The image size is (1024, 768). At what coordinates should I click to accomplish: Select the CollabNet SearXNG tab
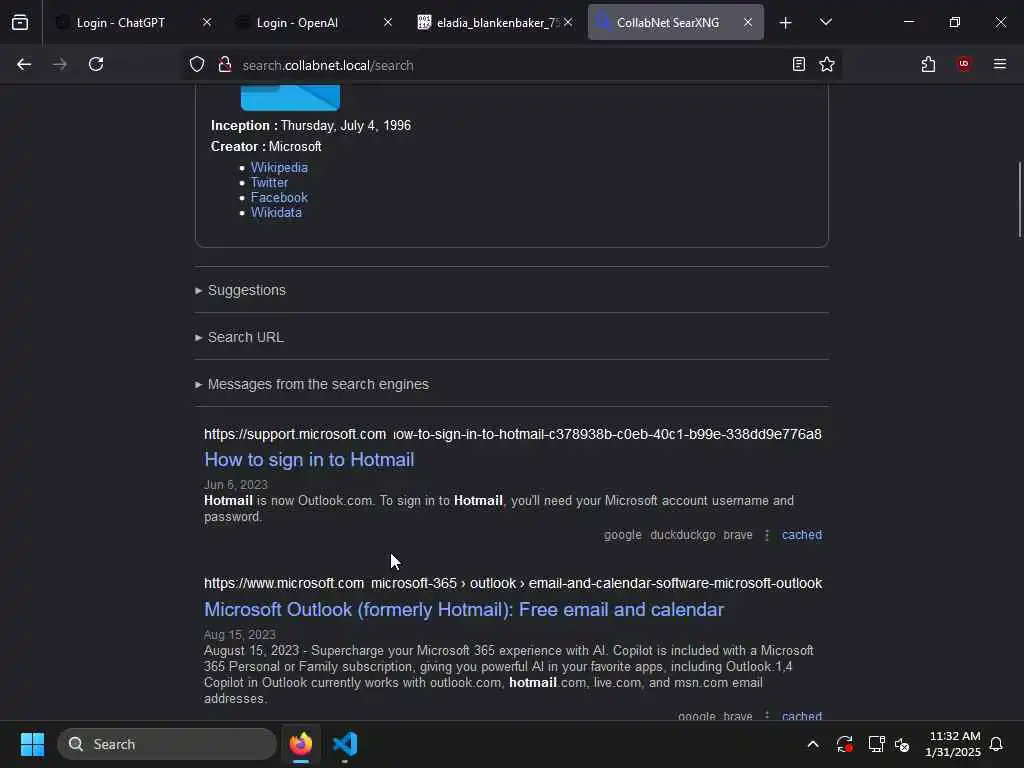click(x=675, y=22)
